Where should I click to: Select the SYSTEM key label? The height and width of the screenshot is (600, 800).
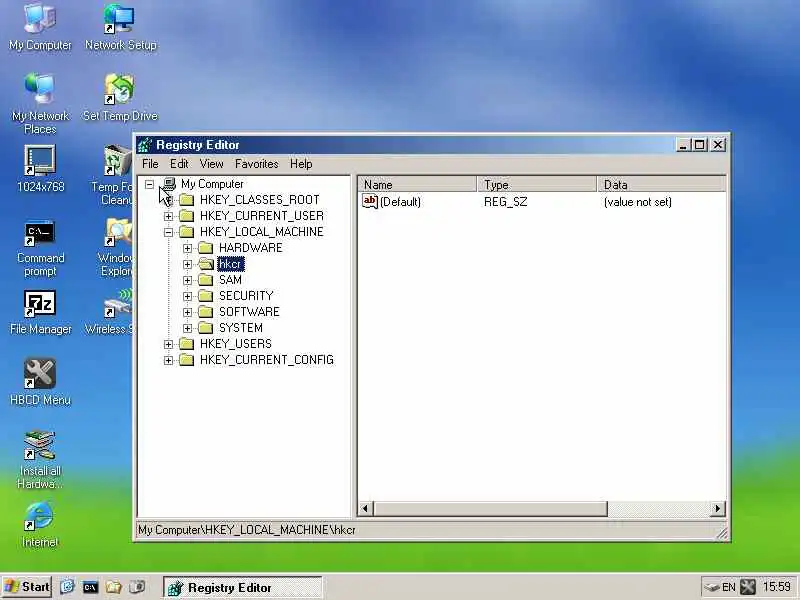pyautogui.click(x=241, y=328)
